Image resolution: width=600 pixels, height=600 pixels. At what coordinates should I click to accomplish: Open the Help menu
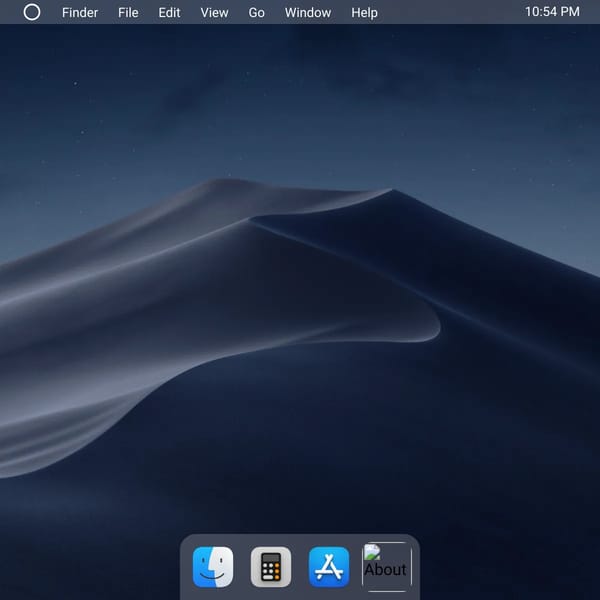tap(364, 13)
